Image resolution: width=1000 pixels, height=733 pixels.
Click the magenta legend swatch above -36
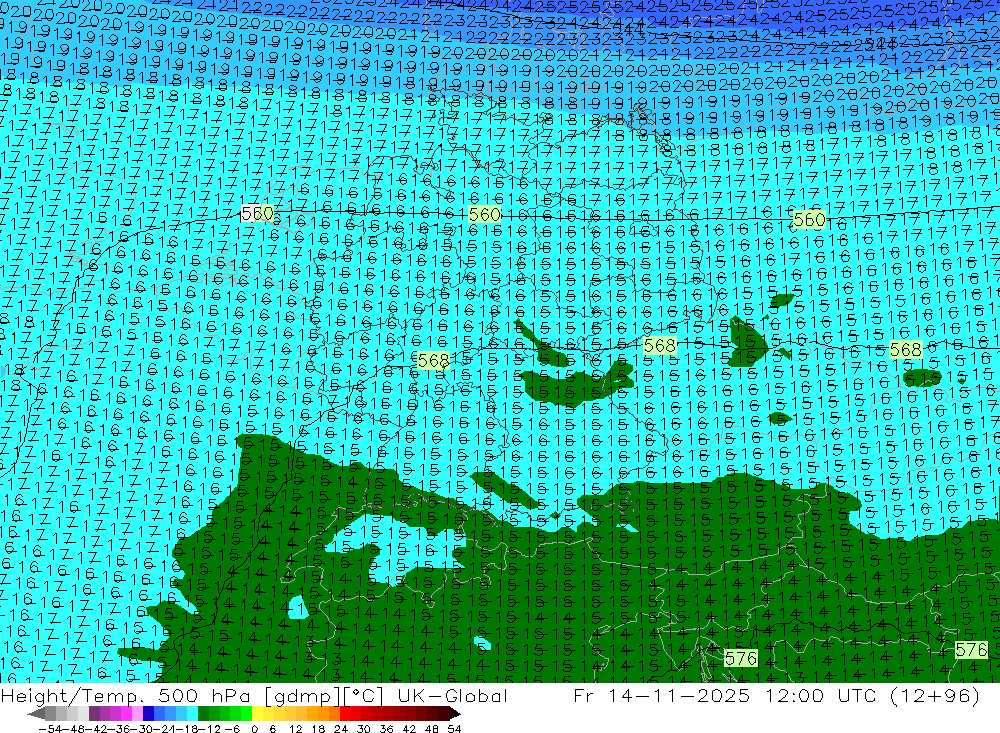tap(126, 714)
